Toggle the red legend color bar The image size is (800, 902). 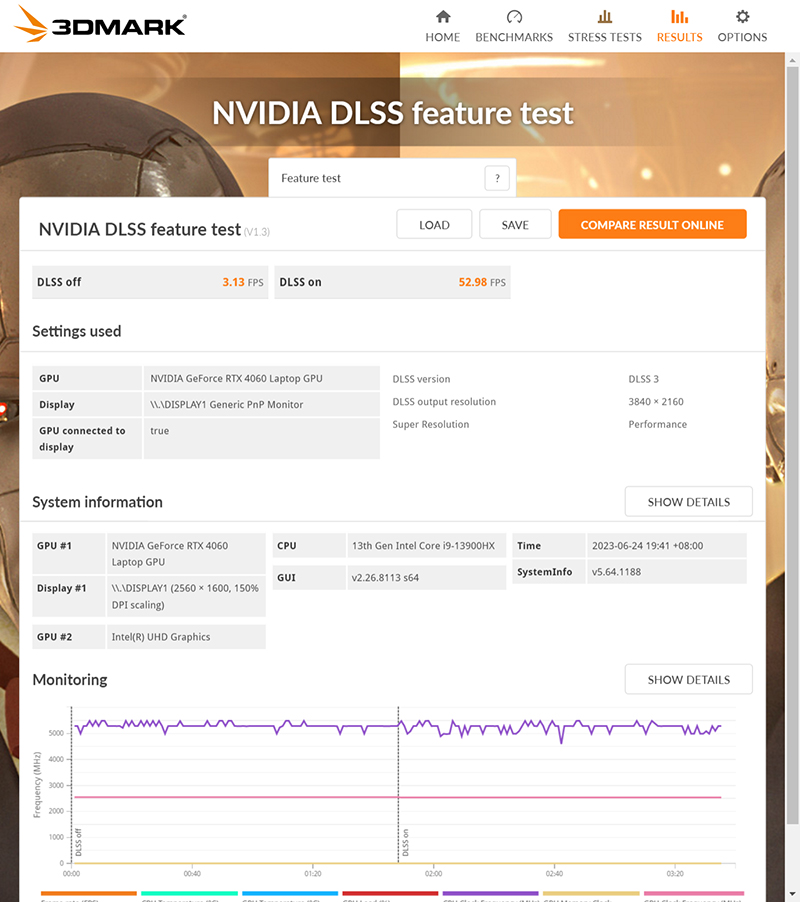click(390, 893)
